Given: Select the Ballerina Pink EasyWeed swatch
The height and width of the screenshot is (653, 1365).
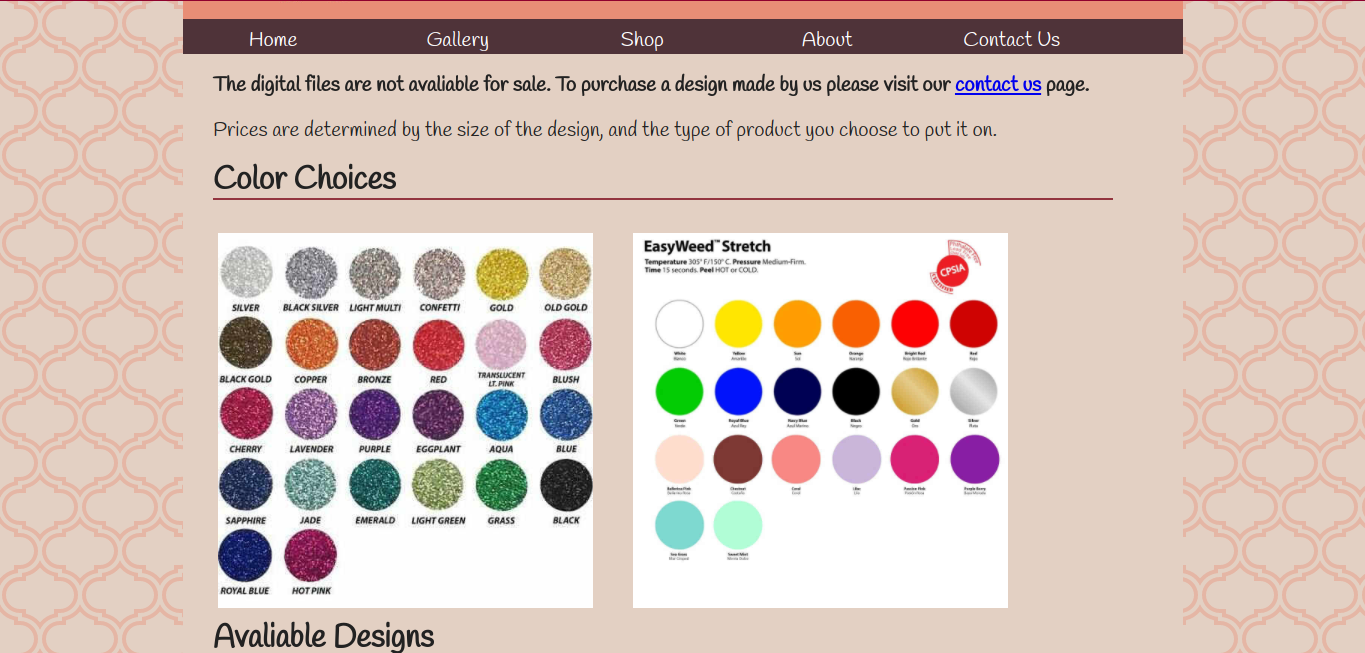Looking at the screenshot, I should pyautogui.click(x=680, y=459).
